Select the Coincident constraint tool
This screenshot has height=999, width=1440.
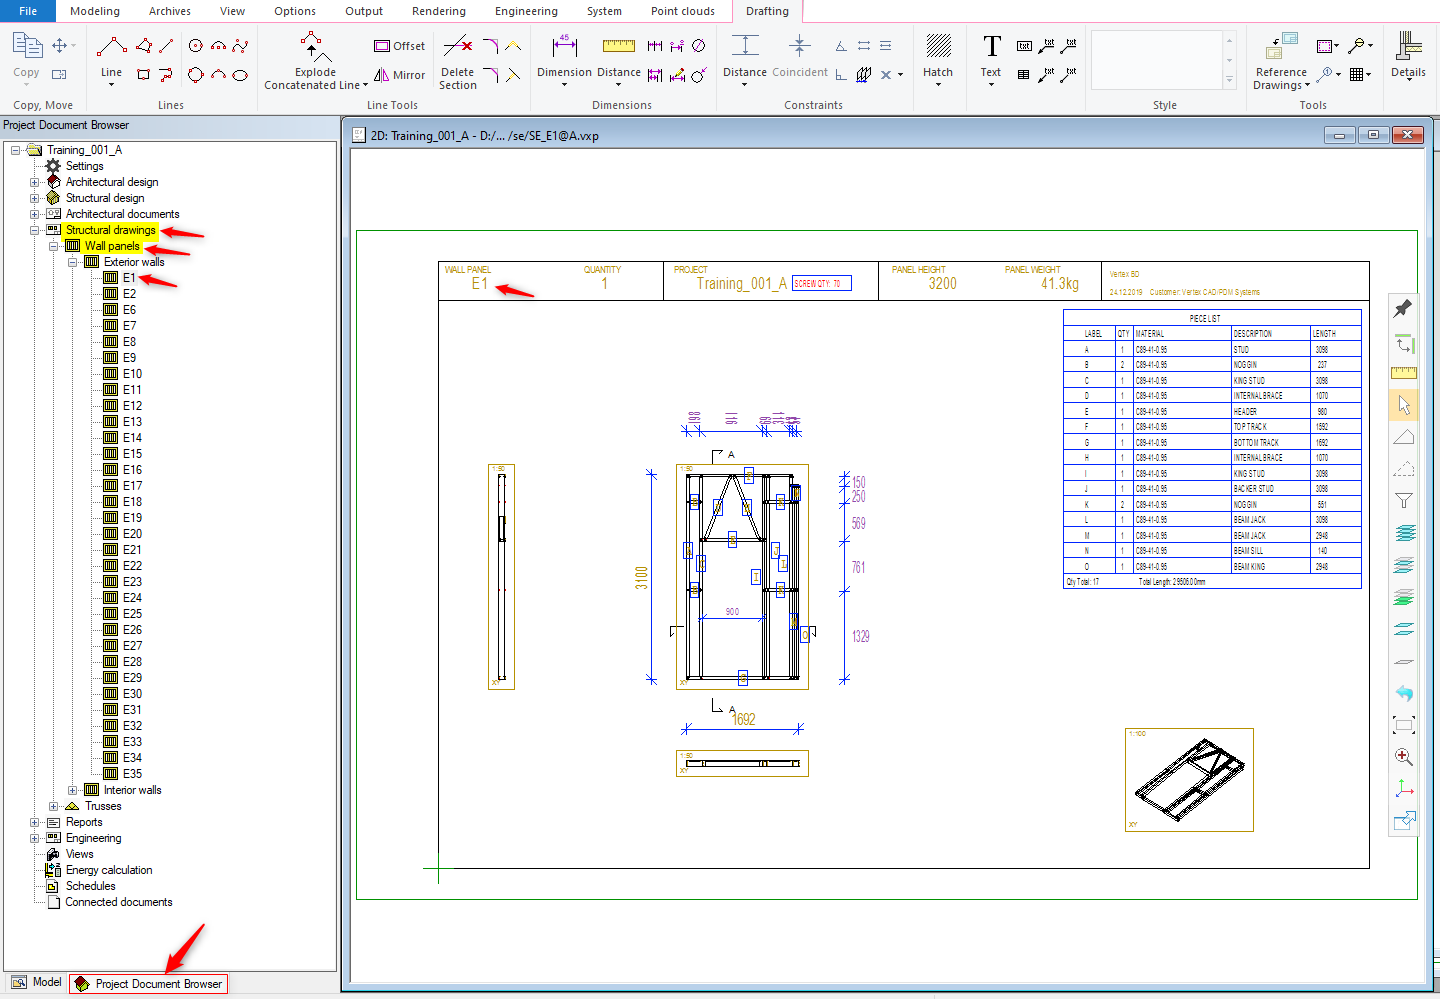click(800, 58)
